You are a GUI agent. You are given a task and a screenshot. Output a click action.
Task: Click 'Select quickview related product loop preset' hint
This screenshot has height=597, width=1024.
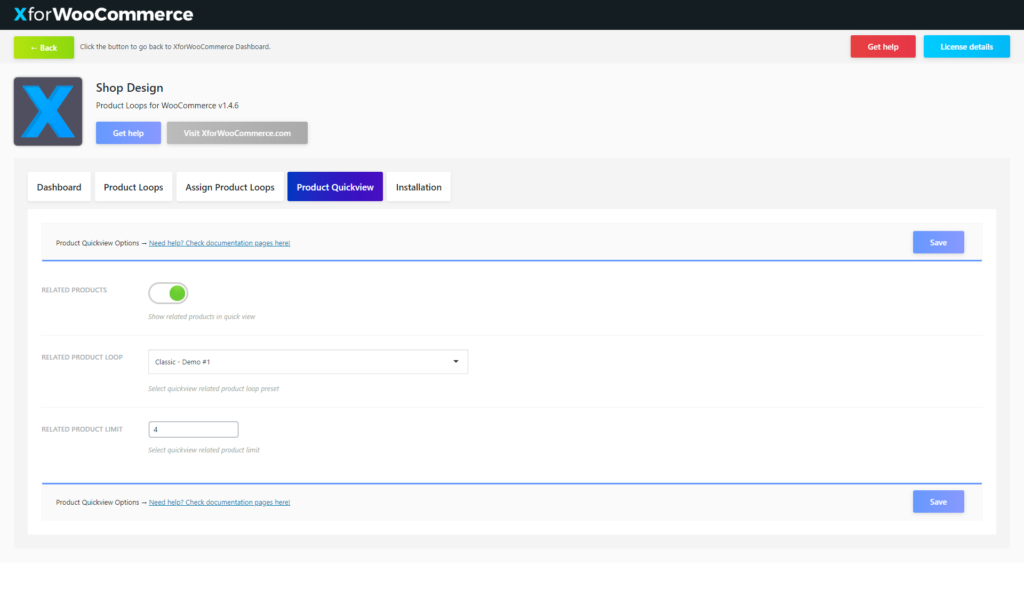[214, 389]
